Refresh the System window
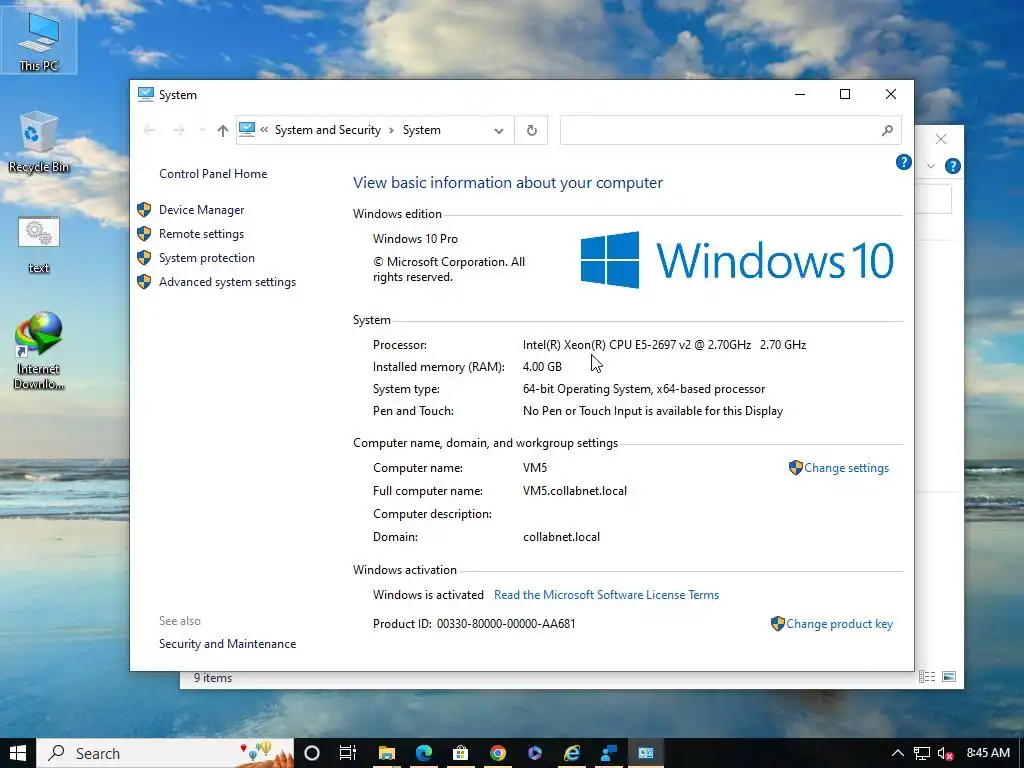The width and height of the screenshot is (1024, 768). coord(532,131)
